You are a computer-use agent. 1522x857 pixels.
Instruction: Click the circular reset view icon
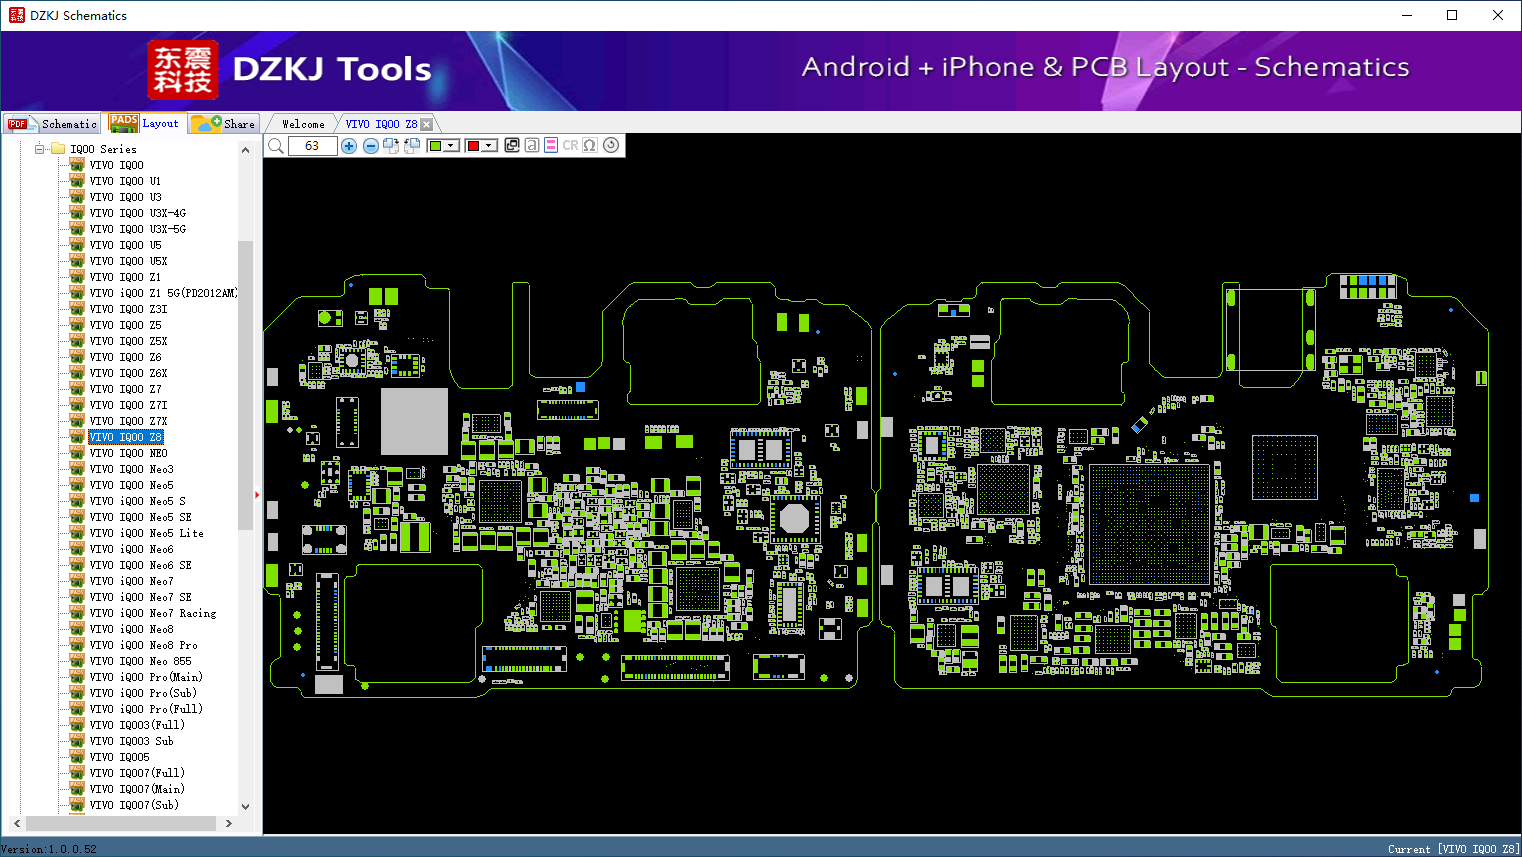pos(611,145)
